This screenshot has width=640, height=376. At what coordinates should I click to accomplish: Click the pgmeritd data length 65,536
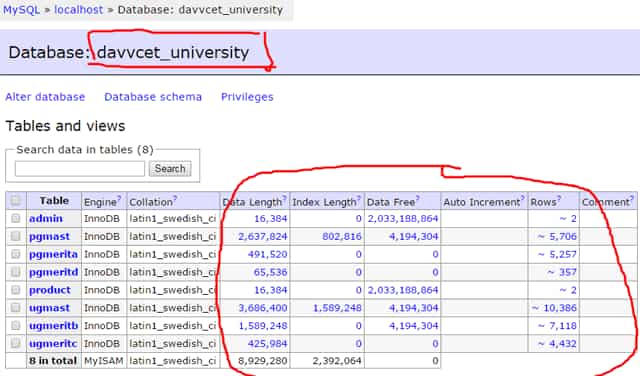pos(271,272)
